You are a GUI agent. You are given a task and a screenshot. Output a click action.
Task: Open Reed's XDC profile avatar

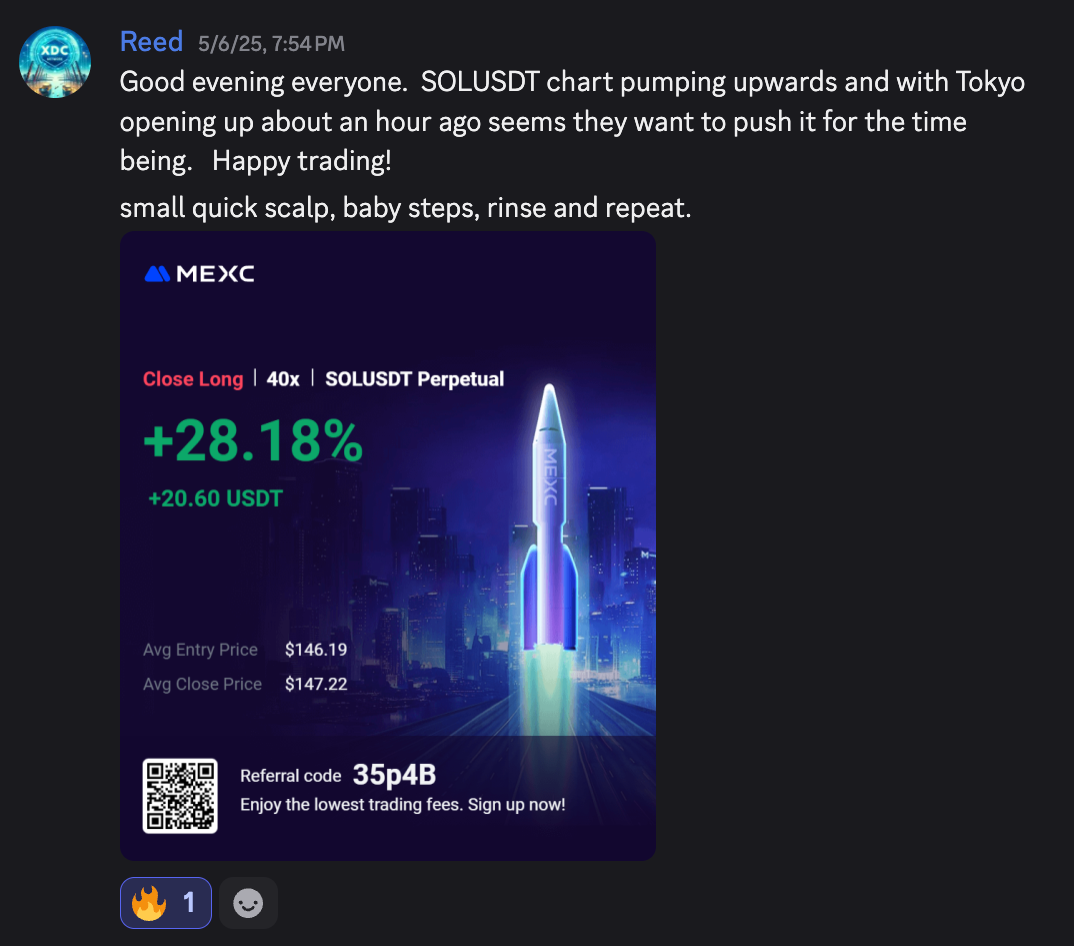tap(55, 62)
